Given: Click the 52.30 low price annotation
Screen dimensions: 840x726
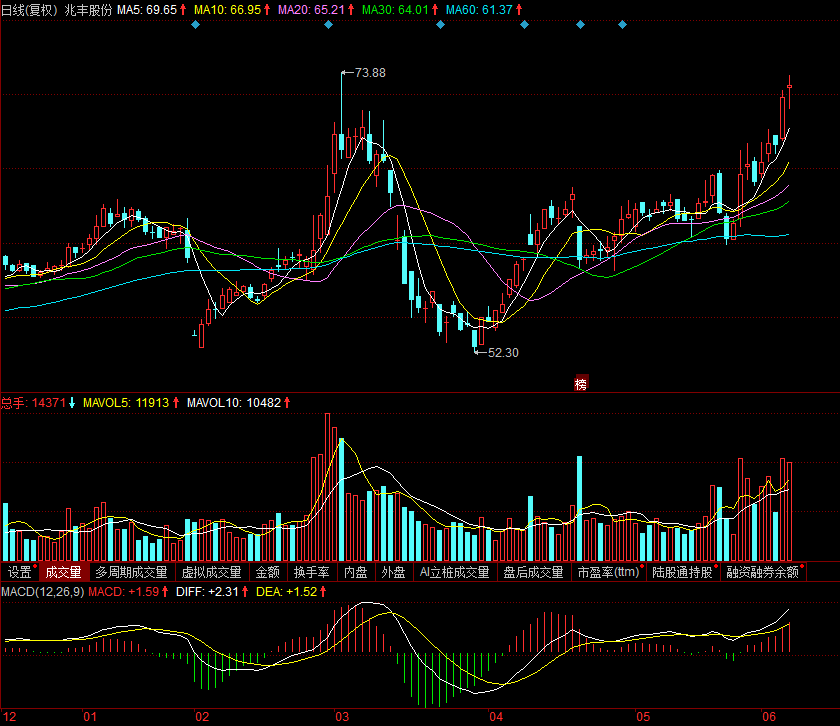Looking at the screenshot, I should pos(503,353).
